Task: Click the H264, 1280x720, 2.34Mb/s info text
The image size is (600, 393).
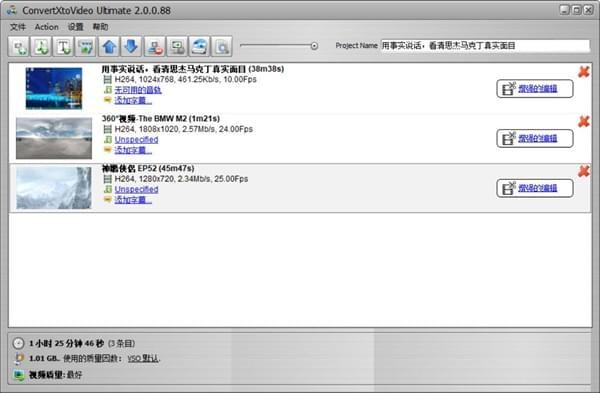Action: [181, 179]
